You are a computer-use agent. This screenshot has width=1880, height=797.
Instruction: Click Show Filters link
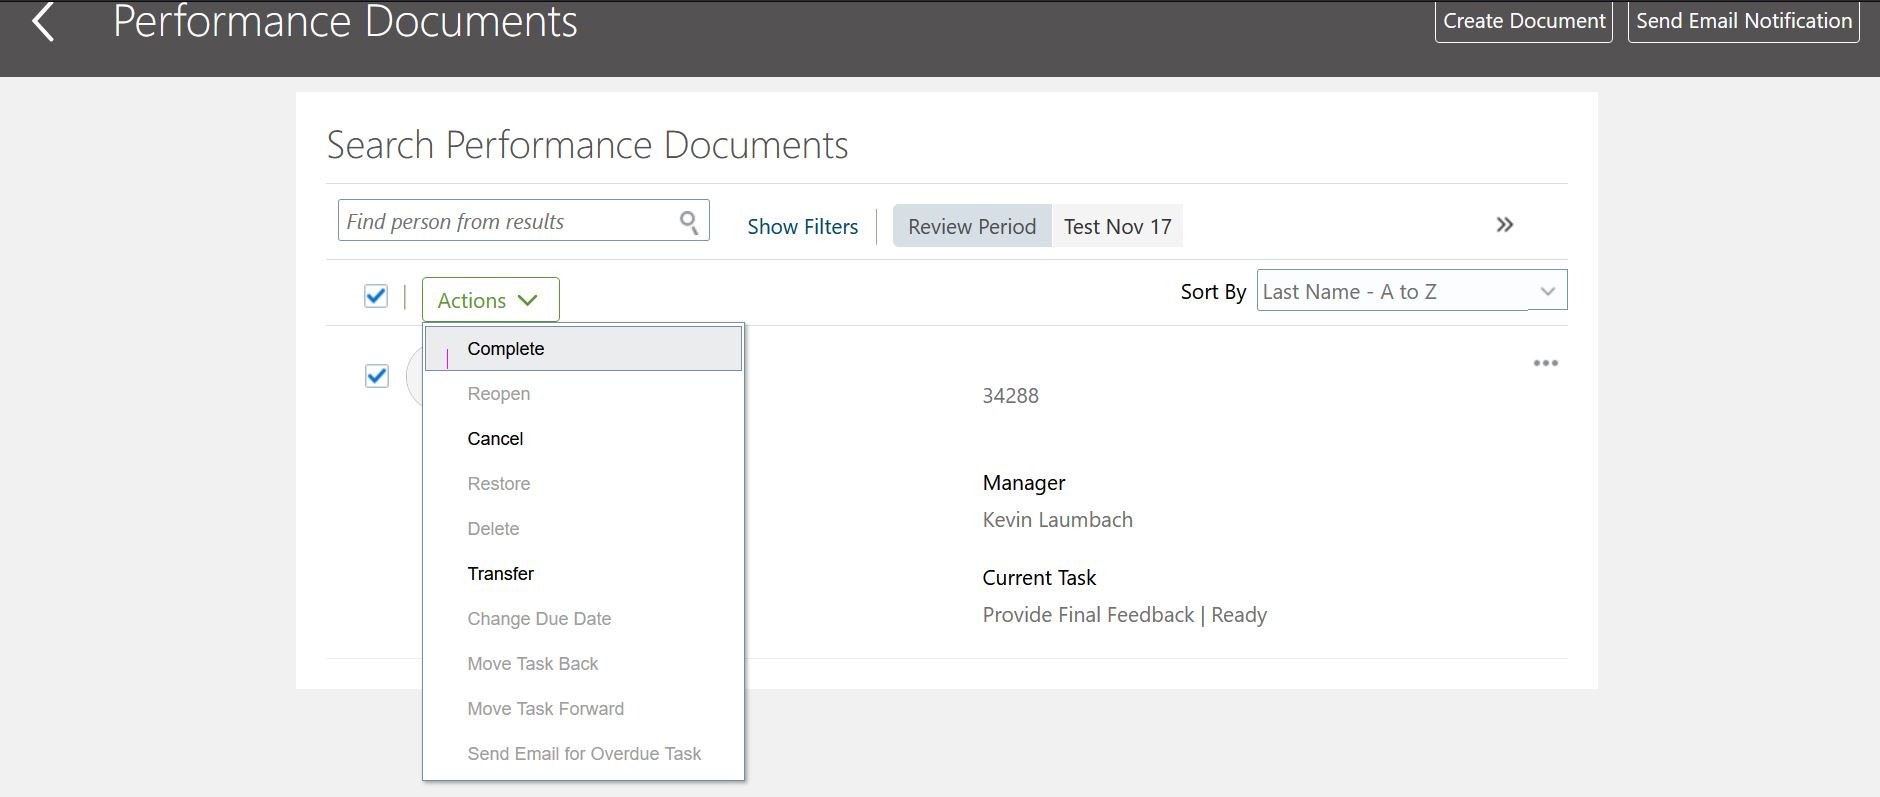point(802,227)
